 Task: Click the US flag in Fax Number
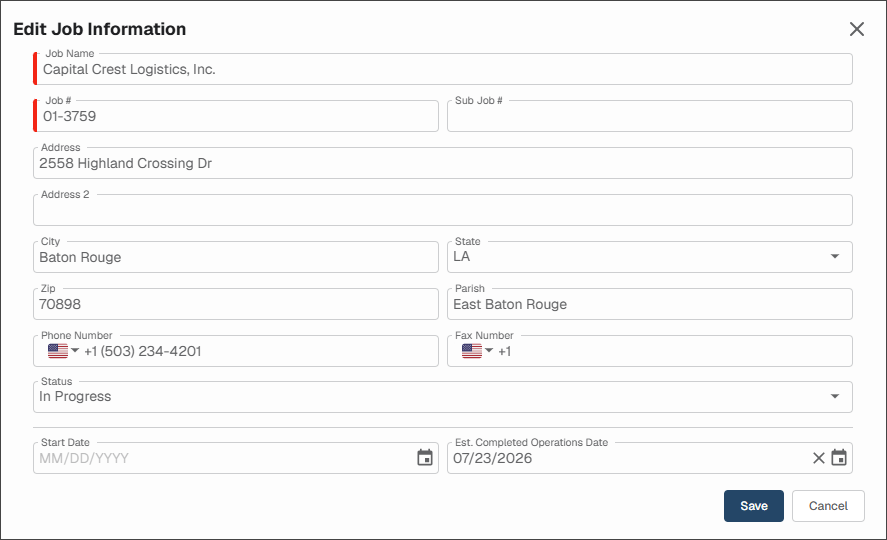(x=472, y=351)
